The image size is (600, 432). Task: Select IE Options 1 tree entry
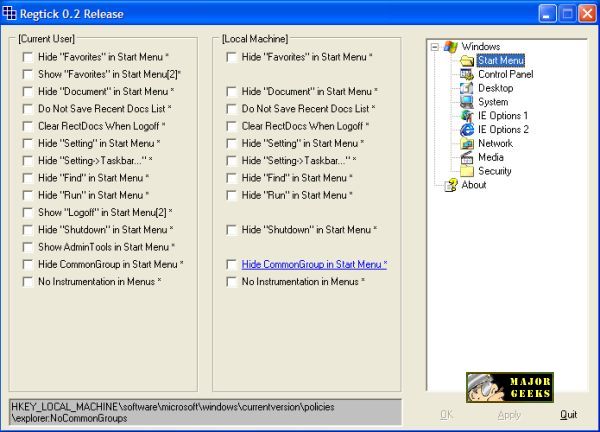tap(503, 116)
